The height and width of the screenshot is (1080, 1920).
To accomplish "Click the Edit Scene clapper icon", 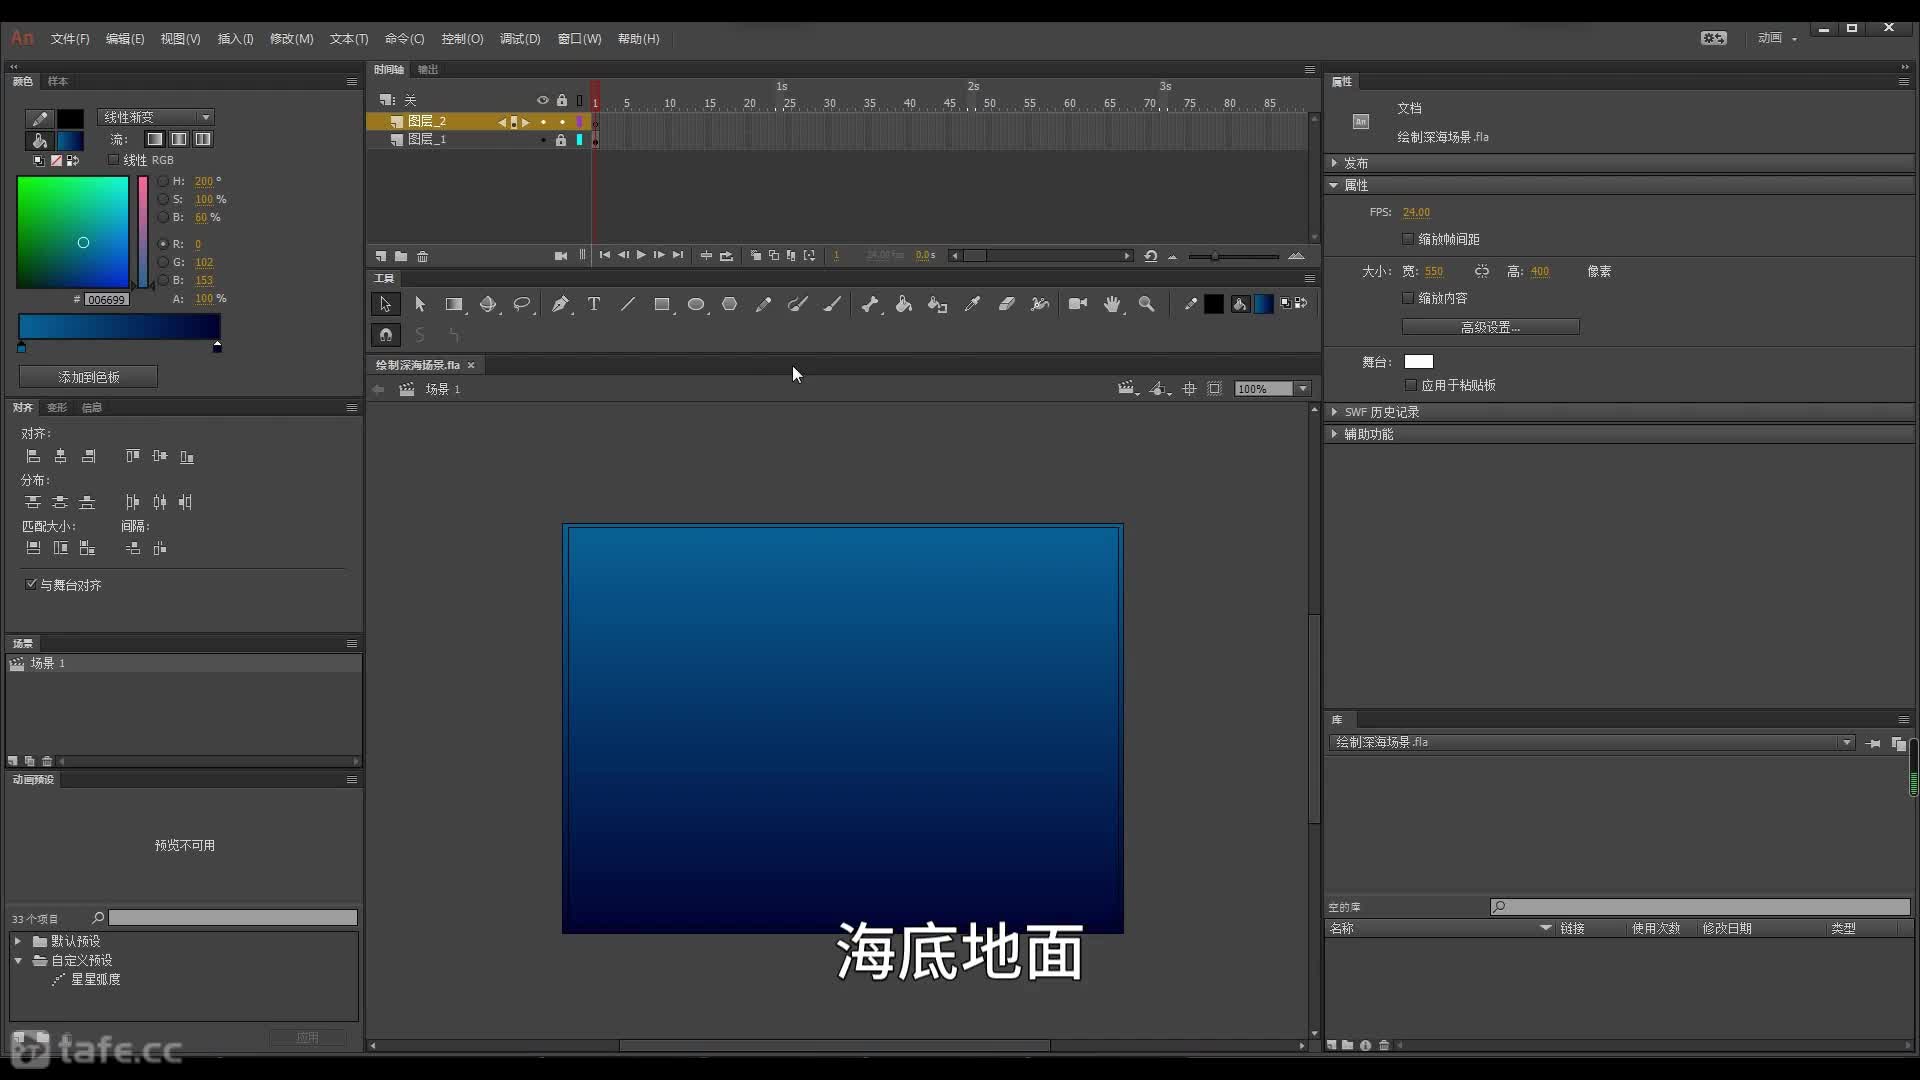I will point(1127,389).
